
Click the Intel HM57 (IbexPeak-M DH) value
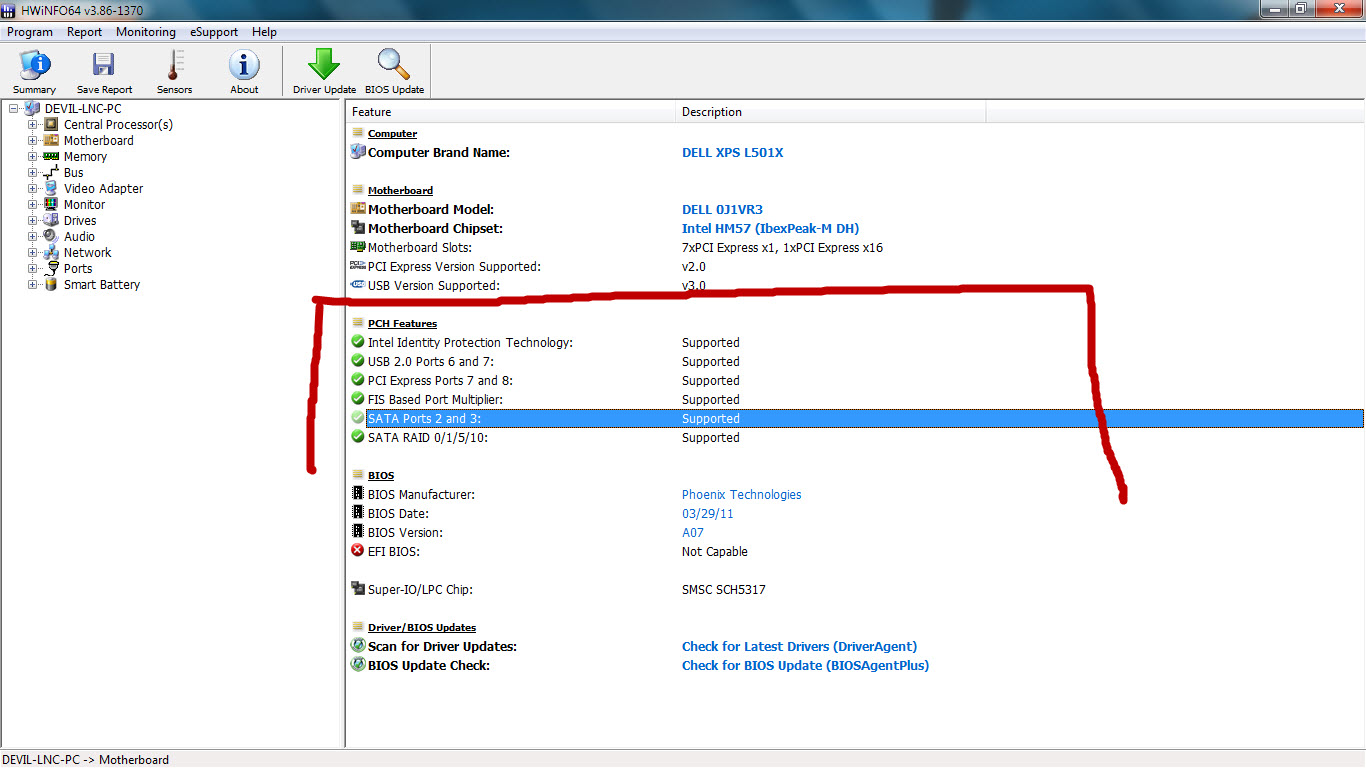tap(770, 228)
